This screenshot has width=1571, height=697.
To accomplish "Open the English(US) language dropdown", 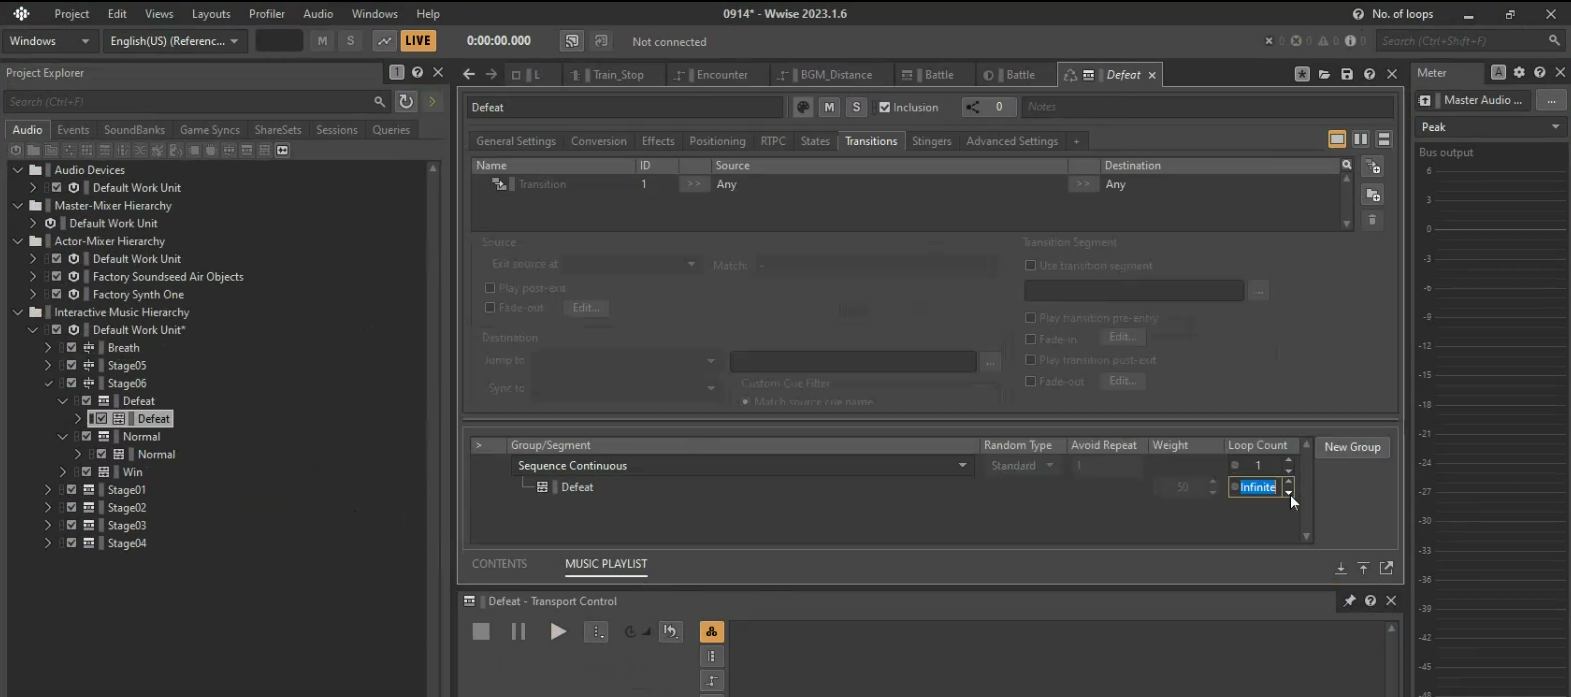I will coord(174,41).
